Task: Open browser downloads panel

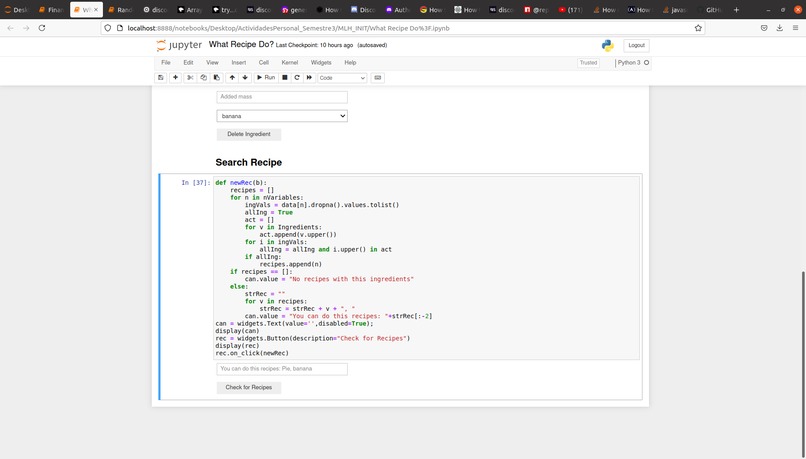Action: click(779, 28)
